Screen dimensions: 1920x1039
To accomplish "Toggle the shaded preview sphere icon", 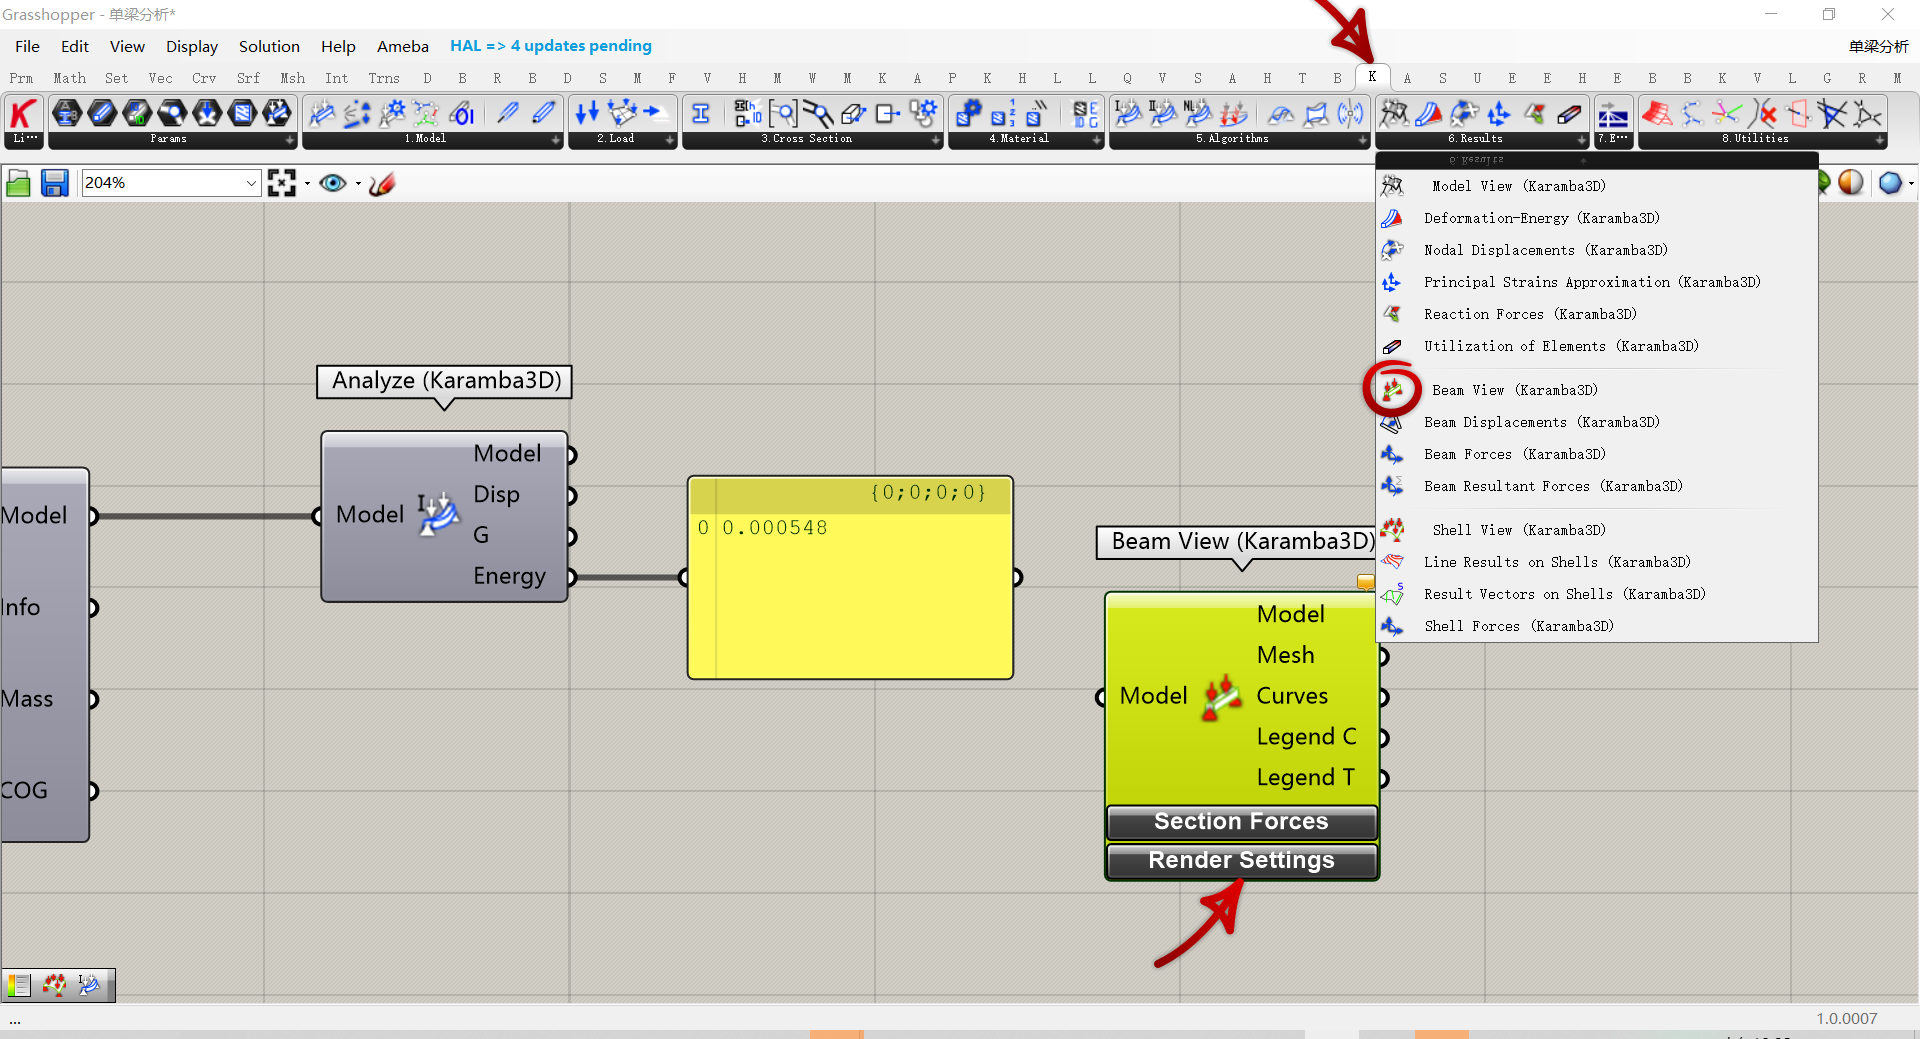I will (1851, 182).
